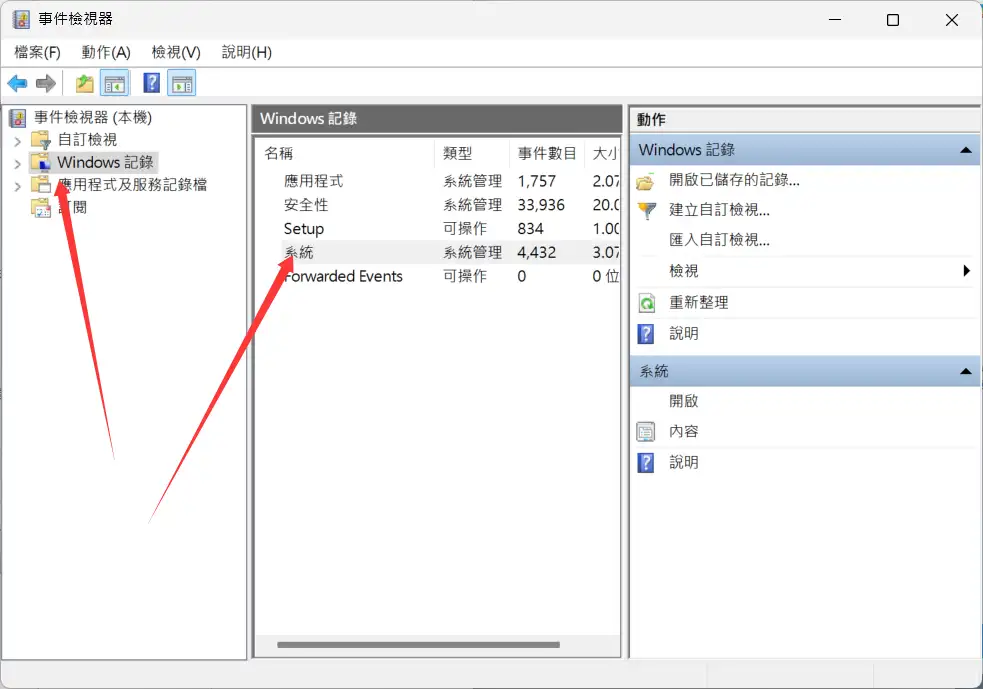Click help icon under Windows 記錄 actions

coord(646,334)
